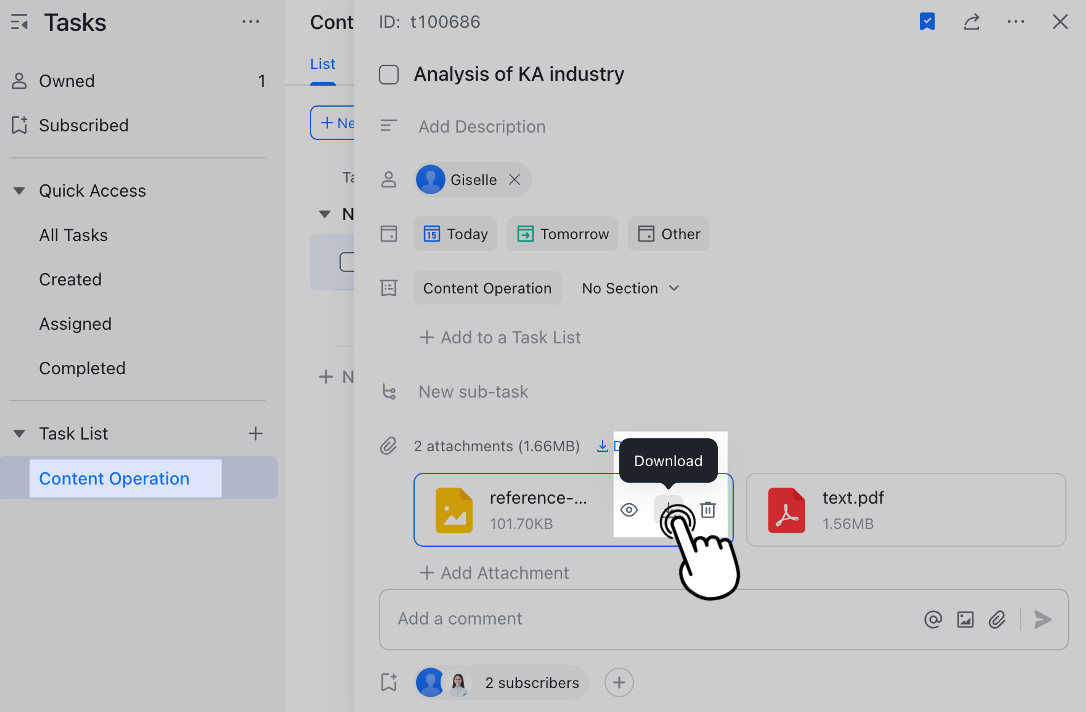
Task: Click the plus icon beside Task List
Action: (x=255, y=433)
